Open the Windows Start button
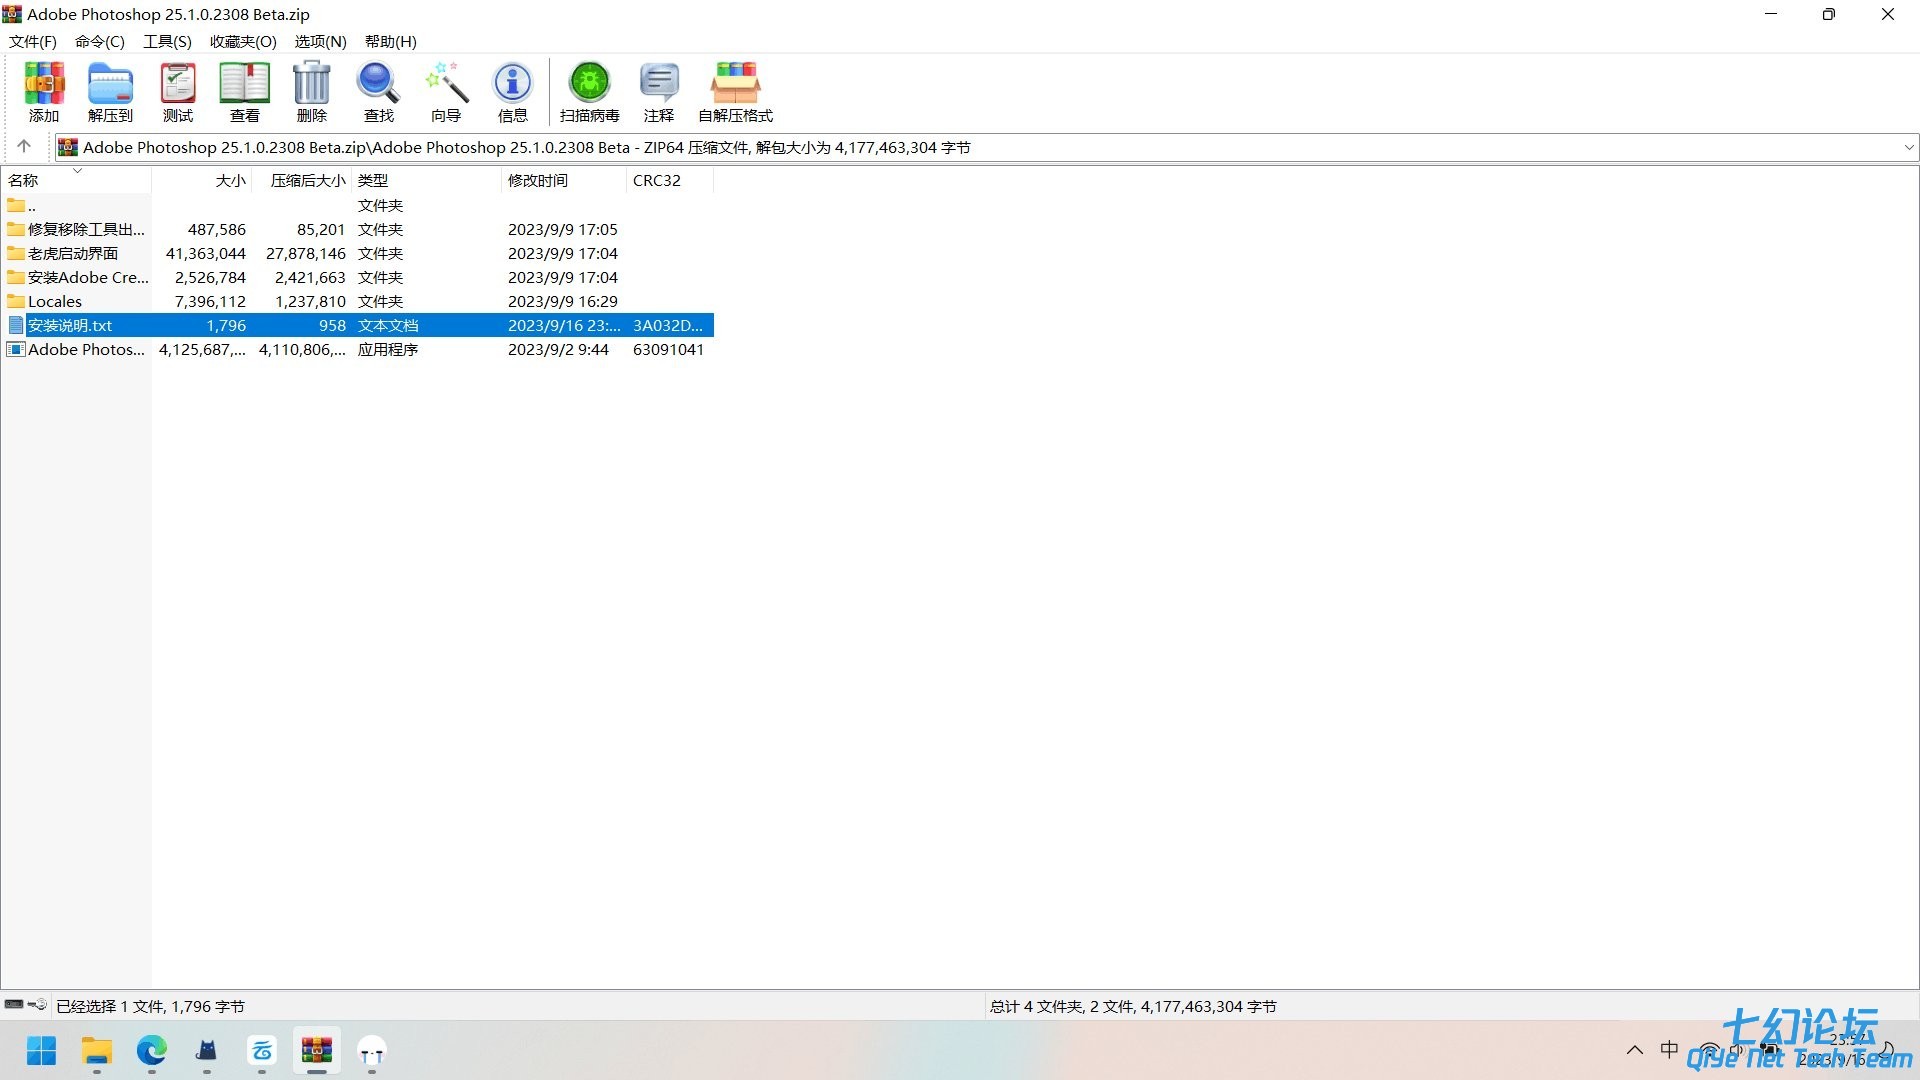 coord(42,1051)
